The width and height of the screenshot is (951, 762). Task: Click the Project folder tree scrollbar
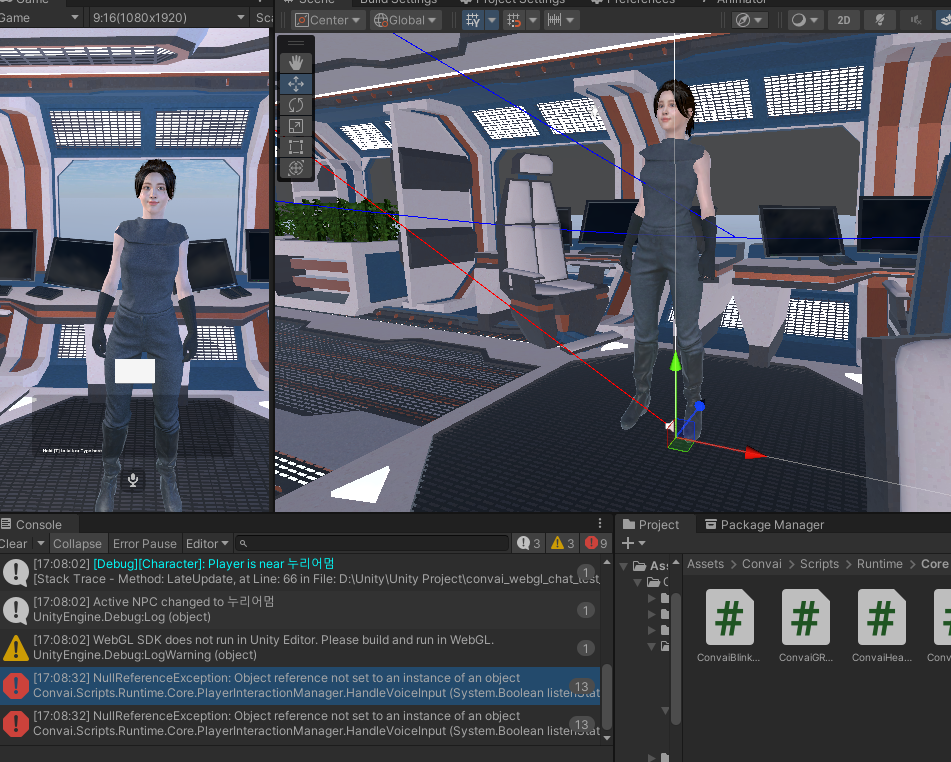(676, 658)
